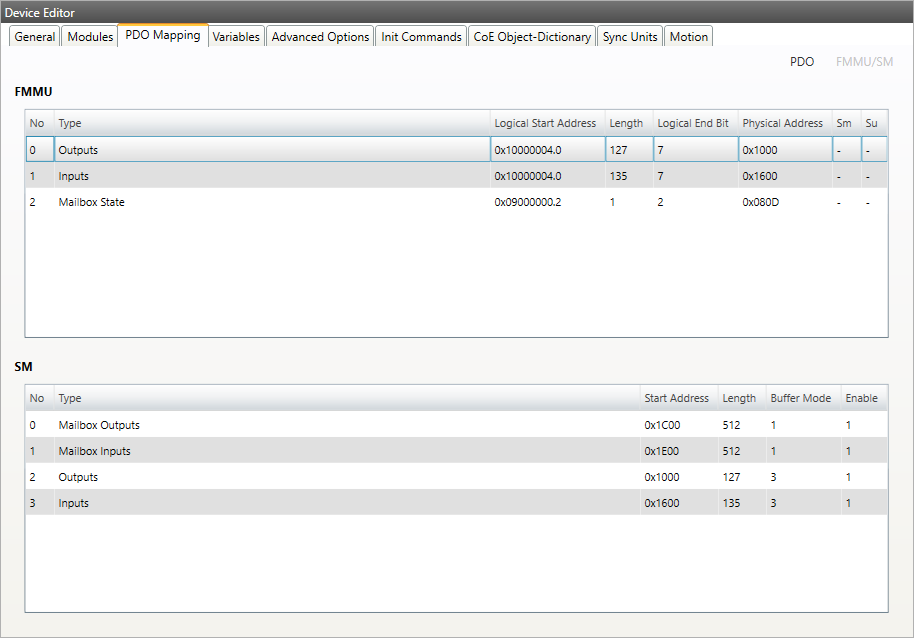
Task: Select the FMMU Outputs row
Action: [x=270, y=150]
